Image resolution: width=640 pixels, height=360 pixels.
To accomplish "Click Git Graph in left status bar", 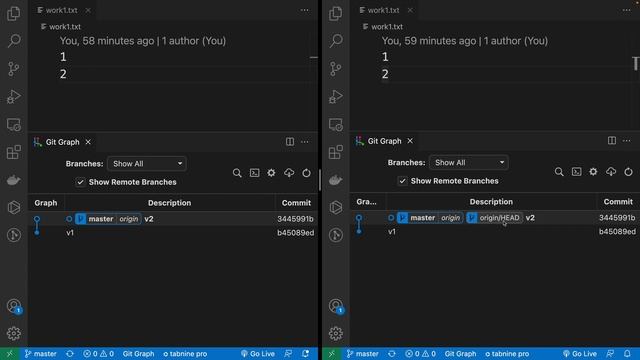I will point(138,354).
